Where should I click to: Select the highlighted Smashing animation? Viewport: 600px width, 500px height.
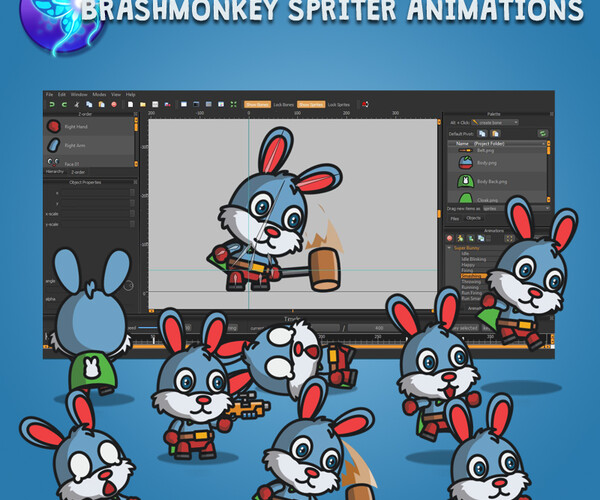click(473, 276)
